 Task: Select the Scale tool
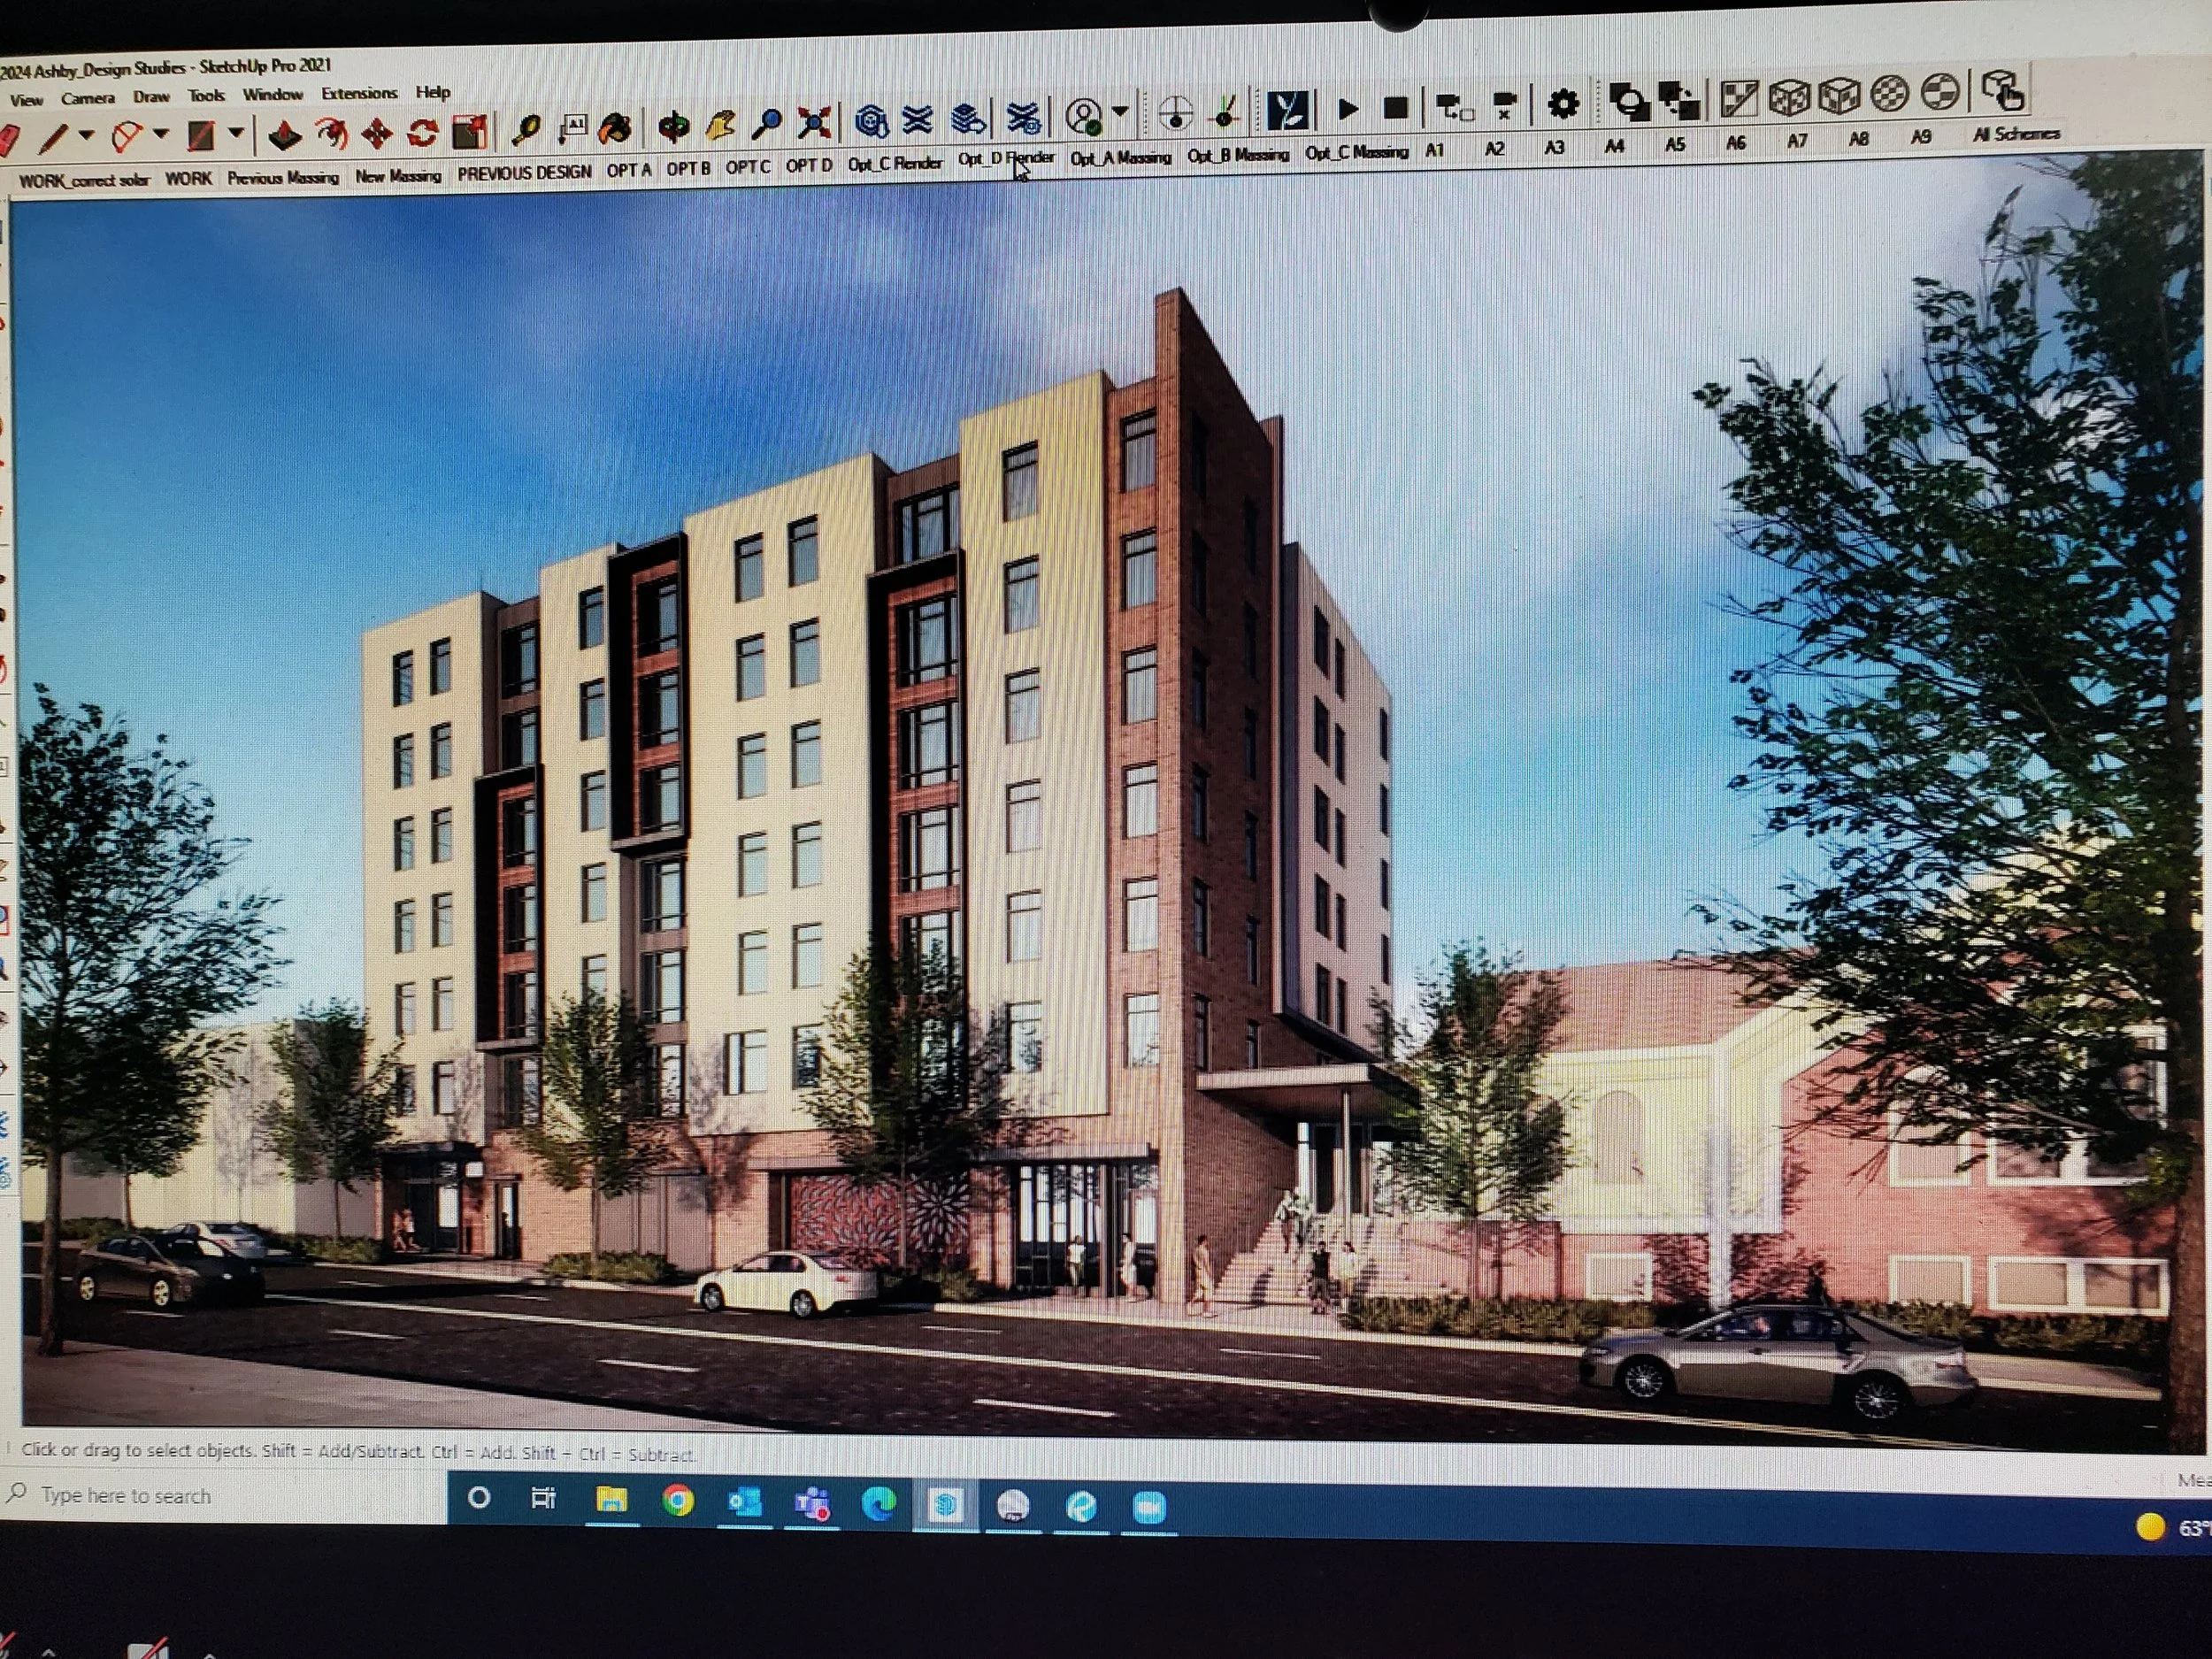pyautogui.click(x=469, y=131)
